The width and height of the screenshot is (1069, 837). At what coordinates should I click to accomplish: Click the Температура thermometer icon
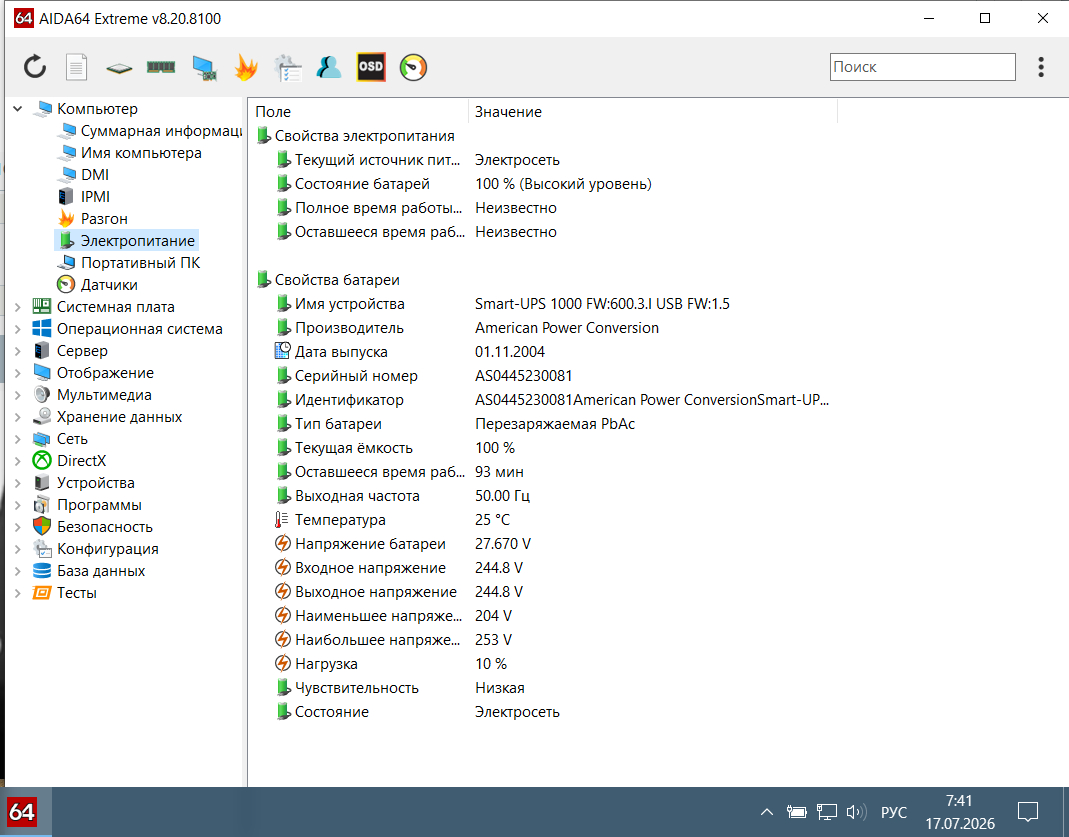[x=282, y=519]
